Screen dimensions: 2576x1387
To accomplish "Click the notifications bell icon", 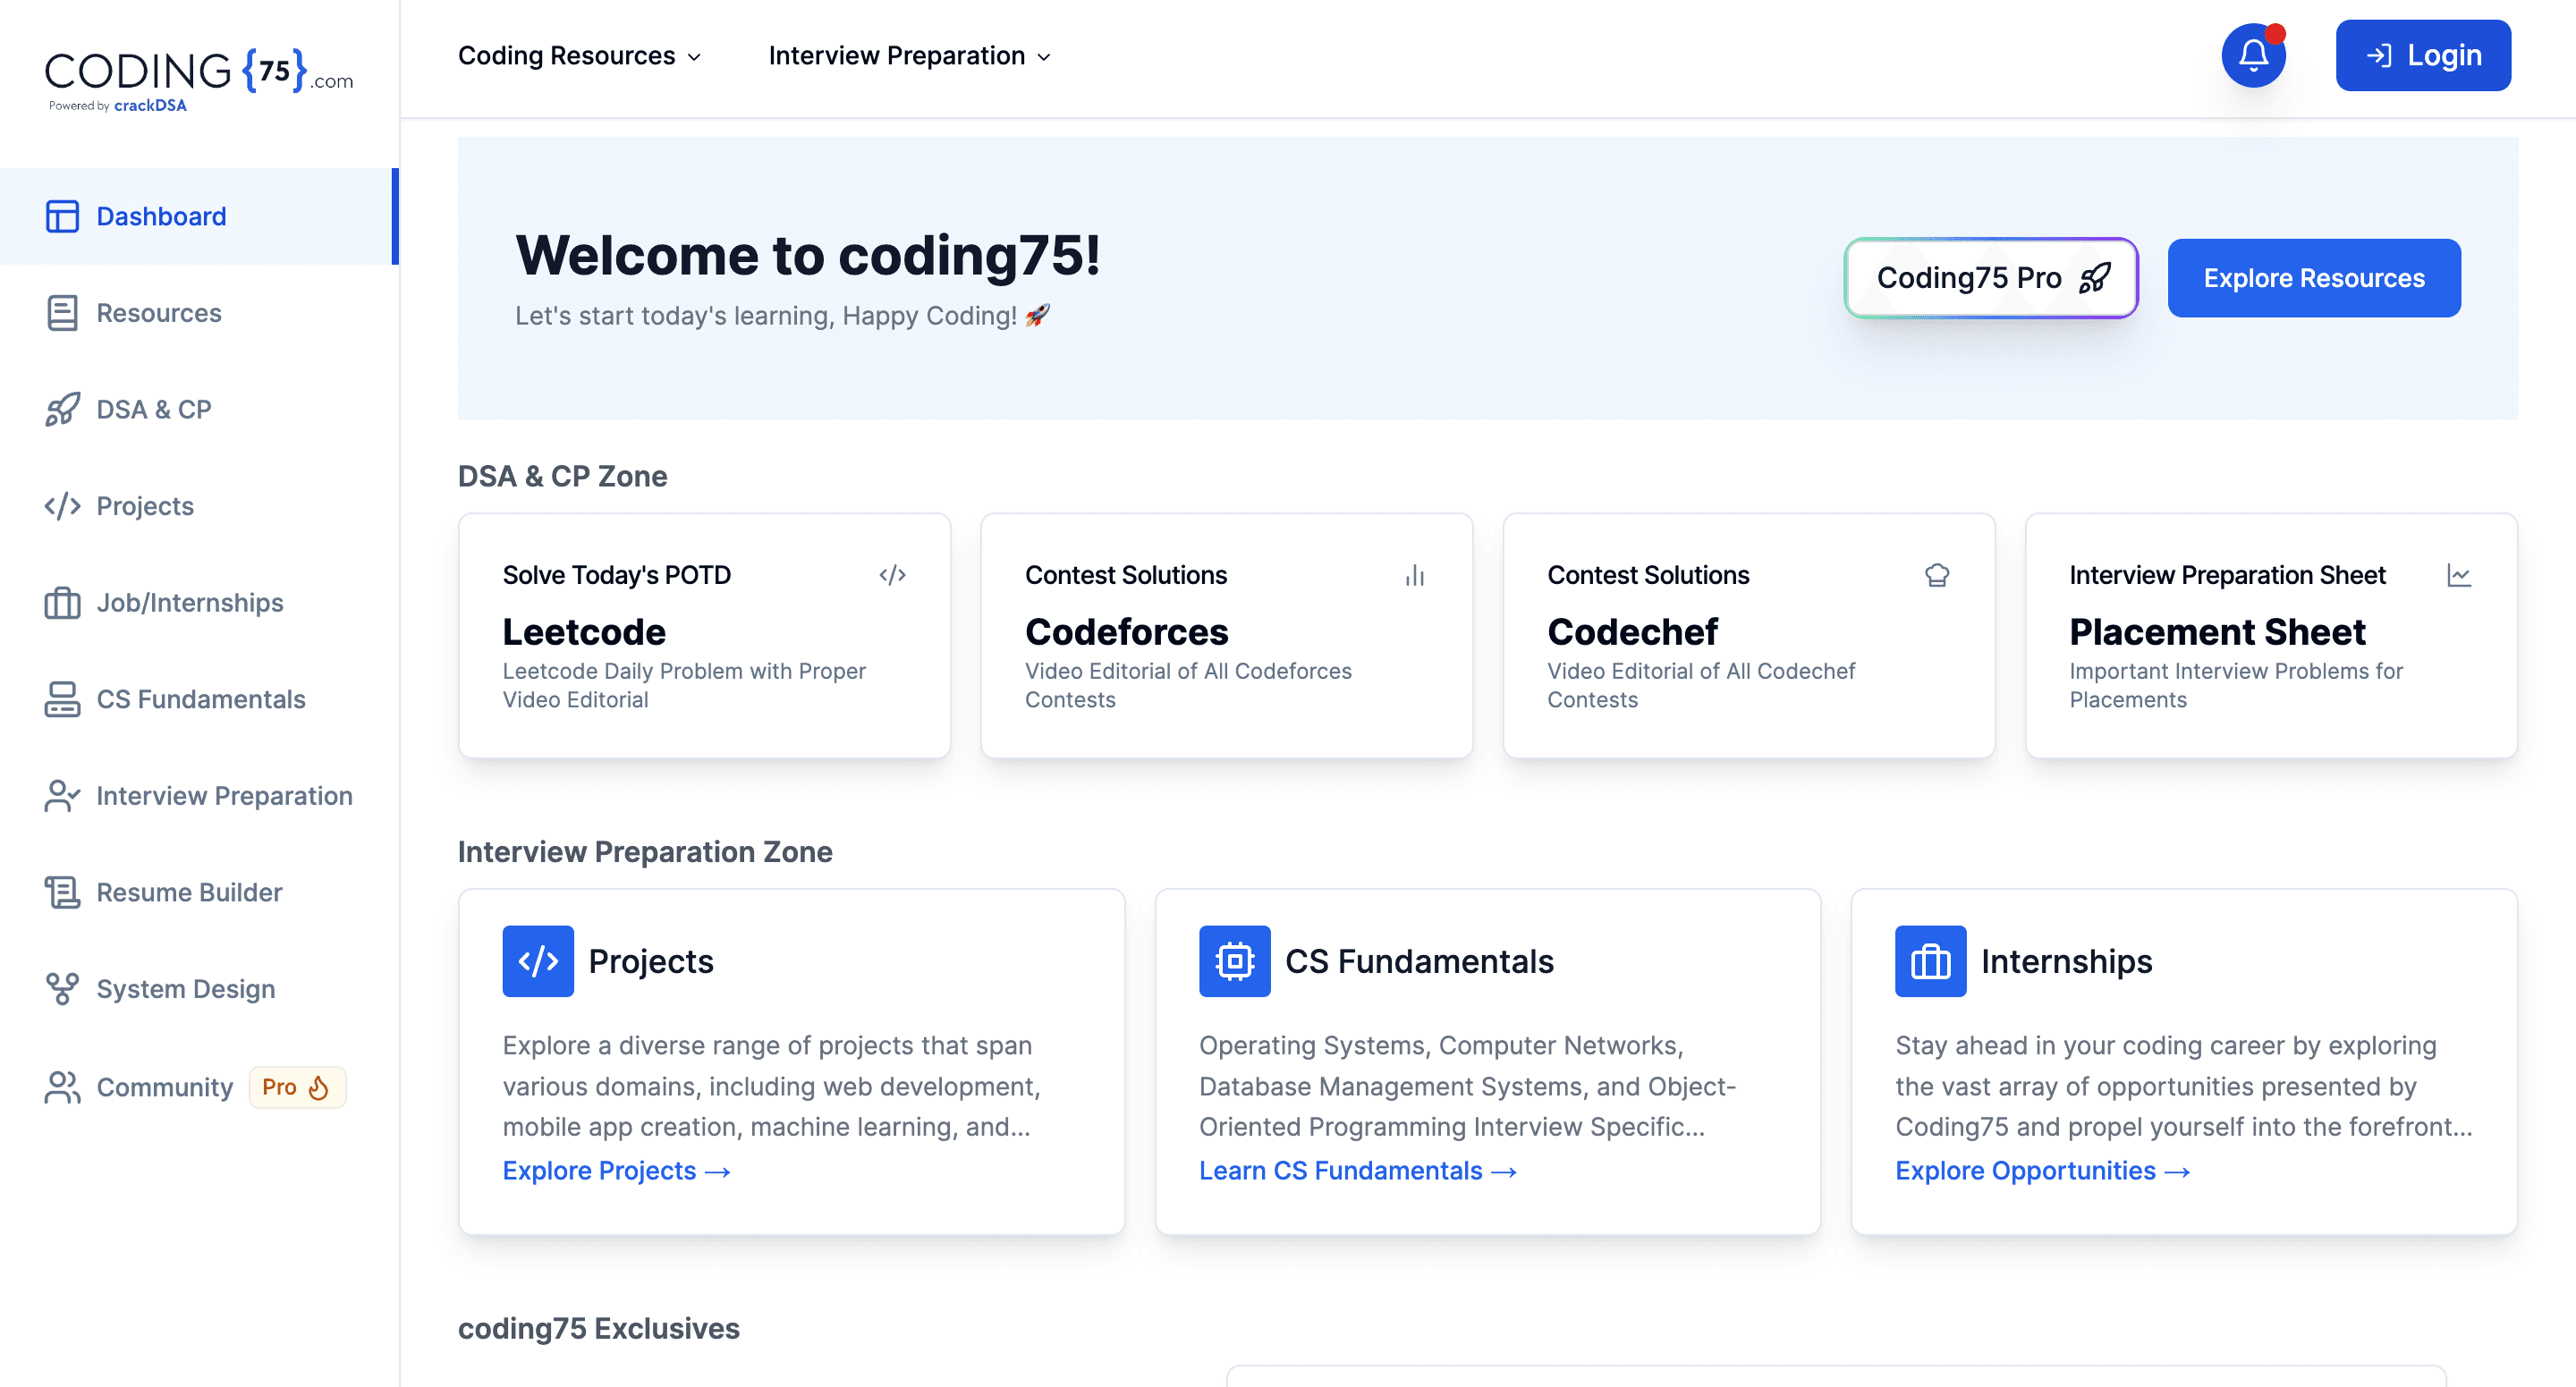I will [2253, 55].
